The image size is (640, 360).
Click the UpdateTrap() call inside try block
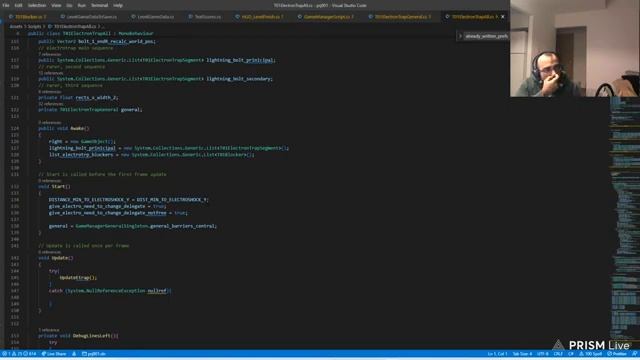coord(77,278)
